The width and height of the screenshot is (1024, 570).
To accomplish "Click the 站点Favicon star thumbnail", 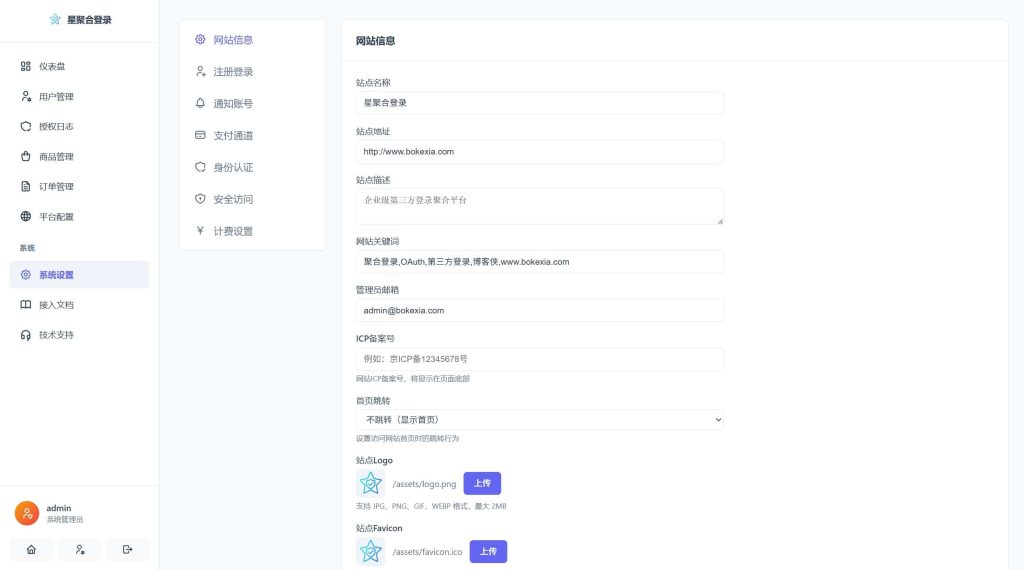I will 370,552.
